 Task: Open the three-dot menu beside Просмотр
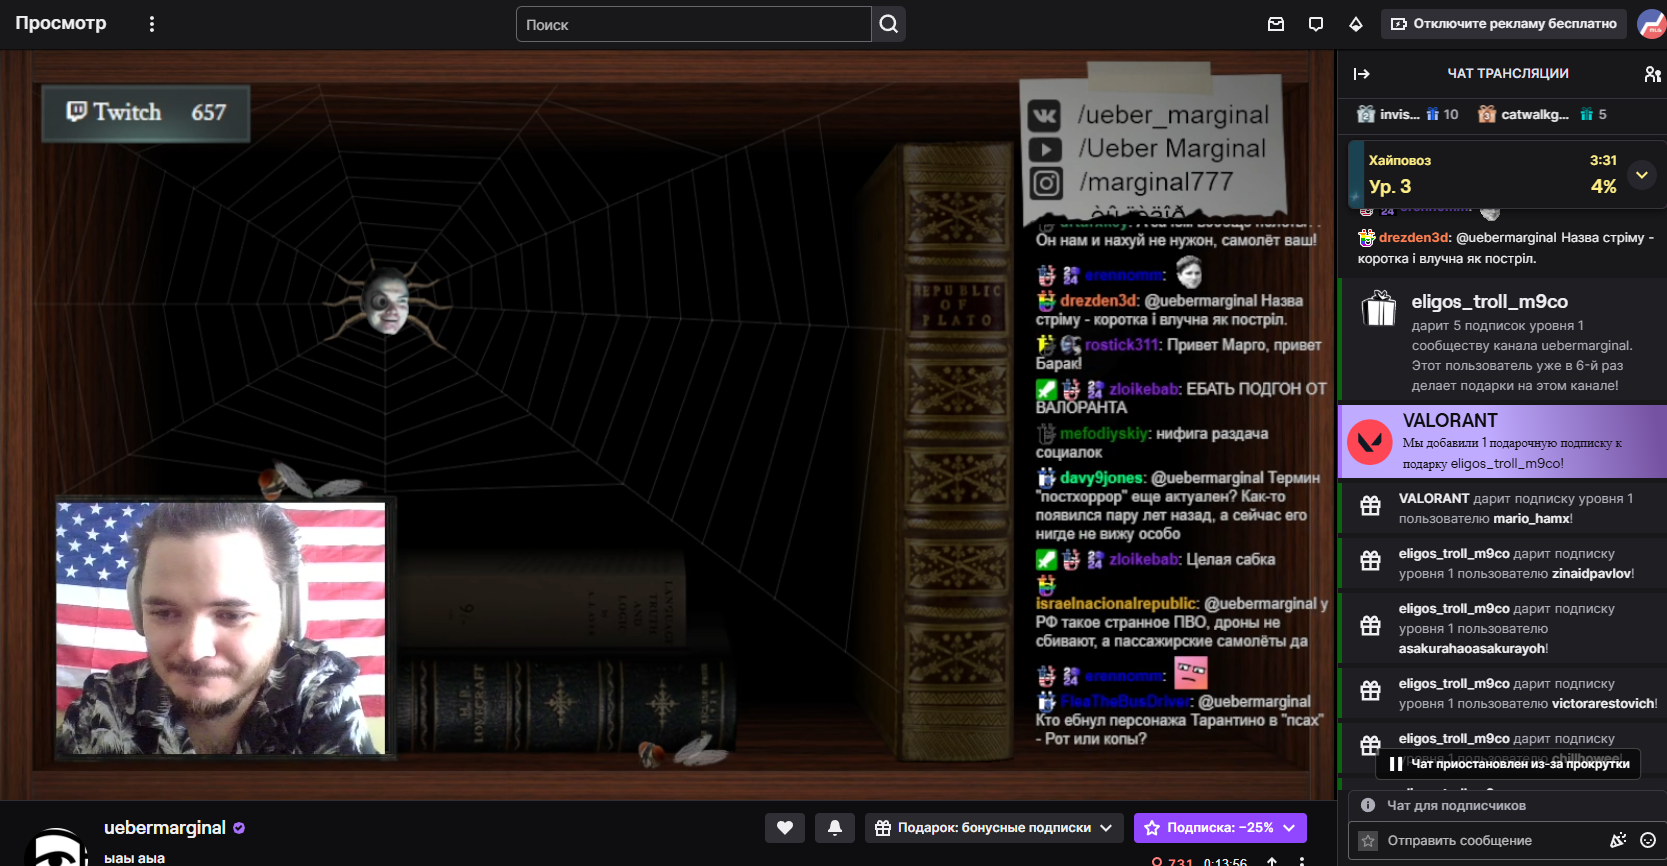point(152,24)
